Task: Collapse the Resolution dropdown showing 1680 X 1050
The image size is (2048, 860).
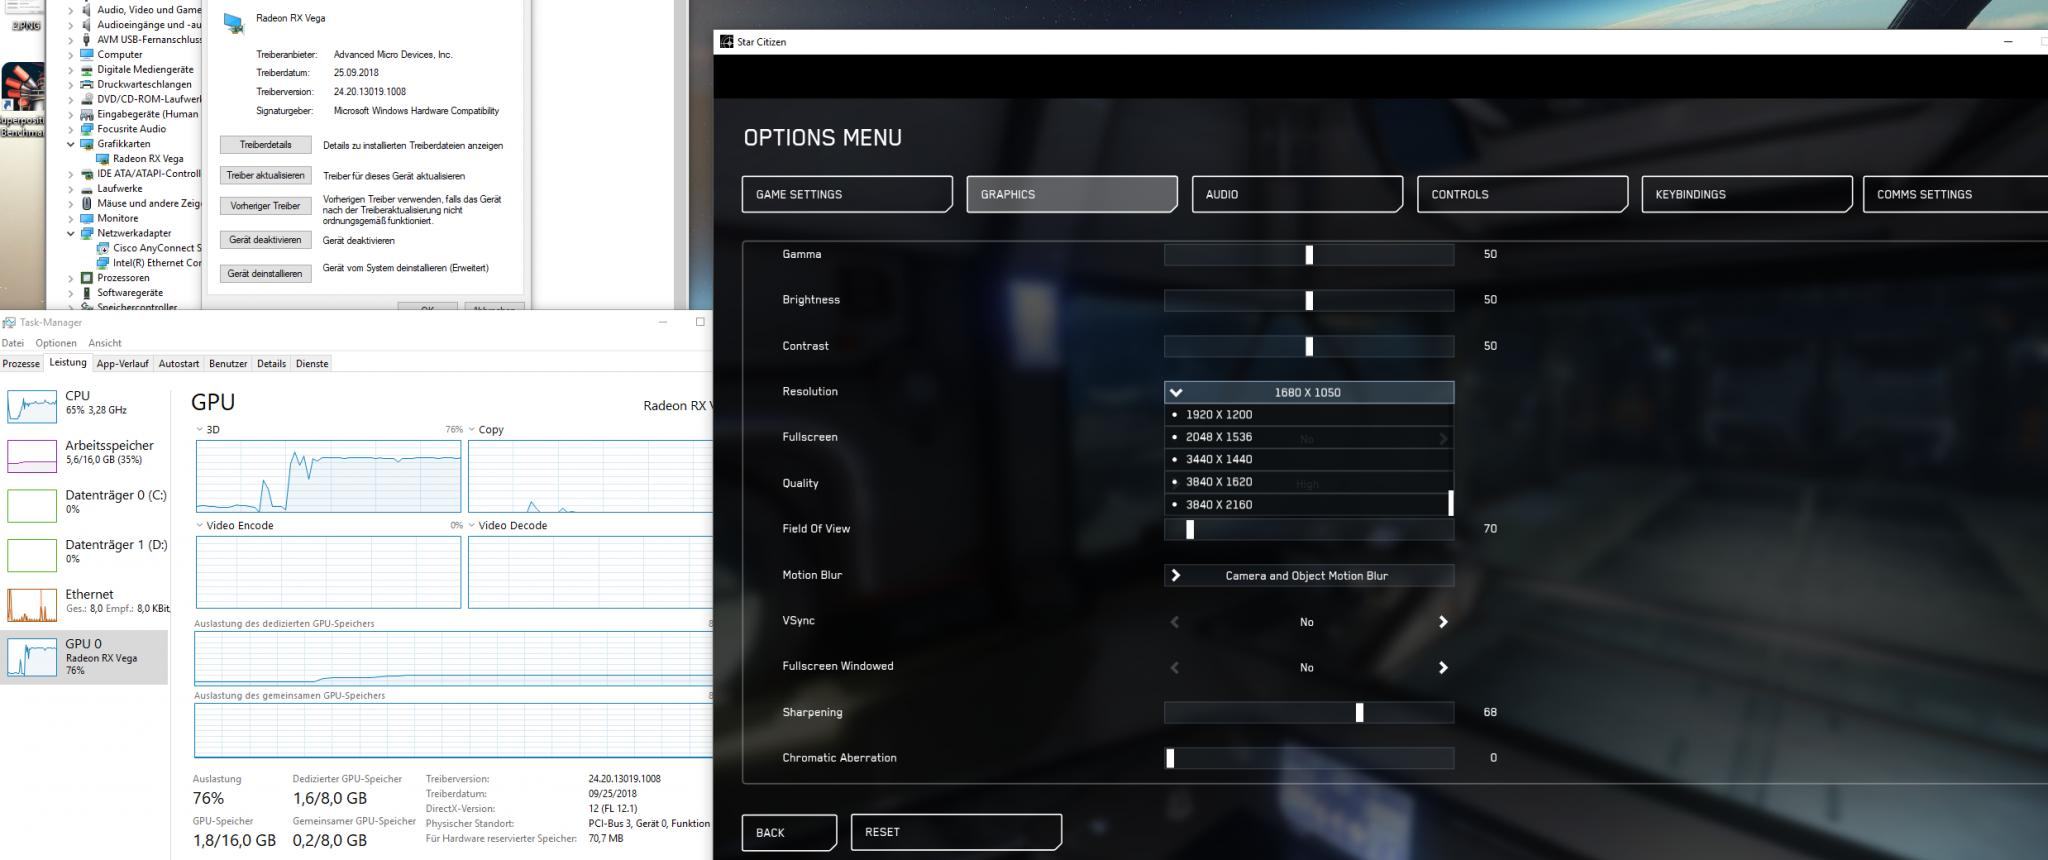Action: 1308,392
